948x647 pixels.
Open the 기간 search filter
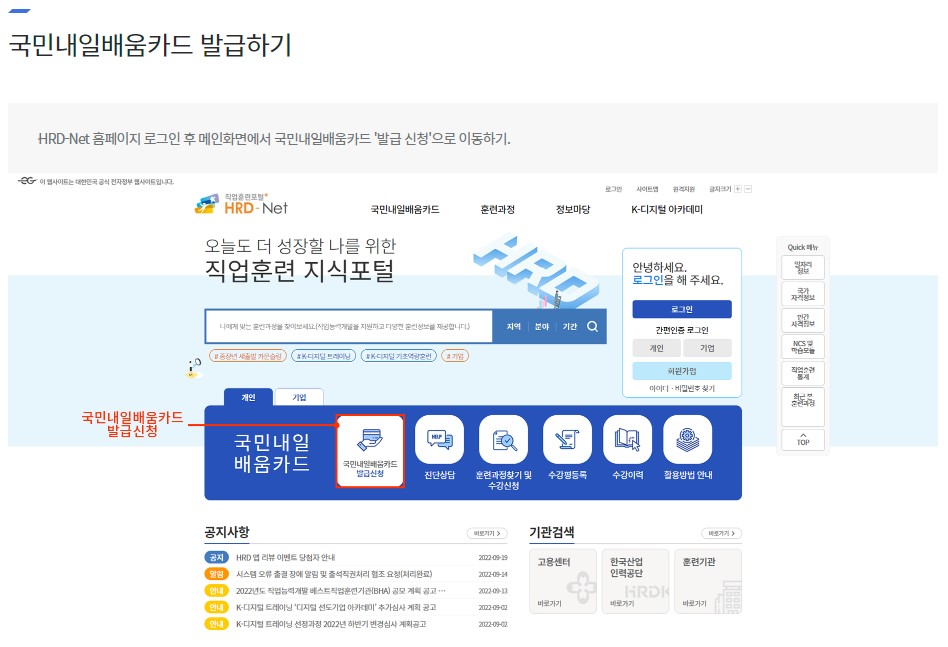[570, 327]
